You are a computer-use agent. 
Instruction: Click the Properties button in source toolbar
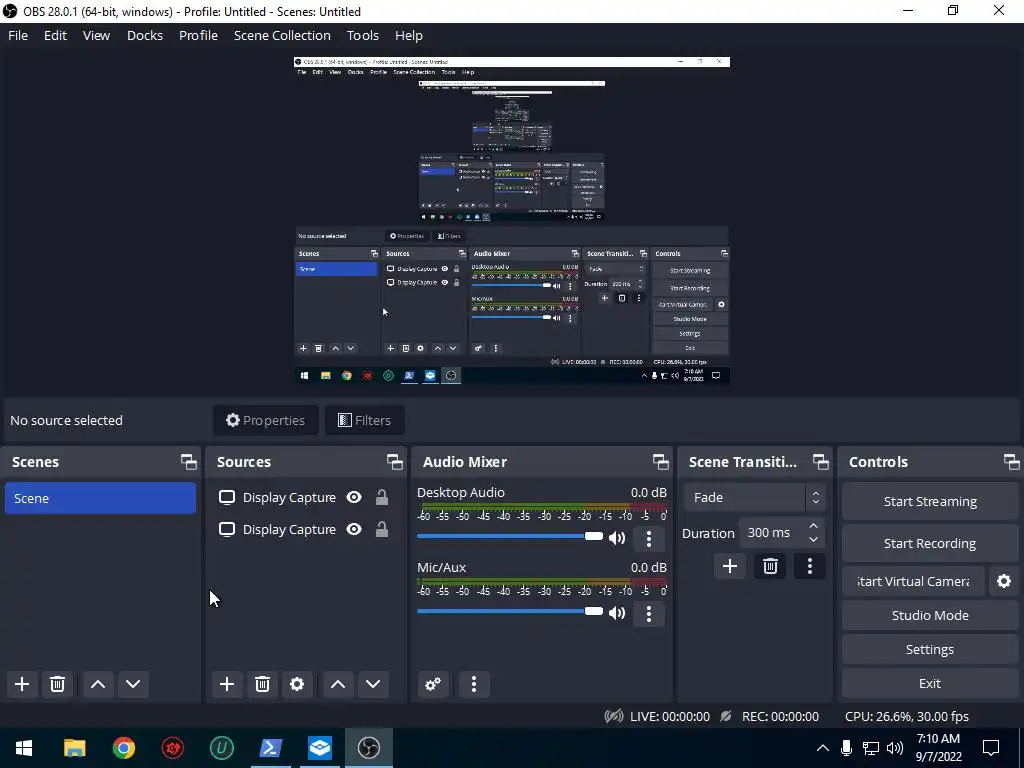point(265,420)
